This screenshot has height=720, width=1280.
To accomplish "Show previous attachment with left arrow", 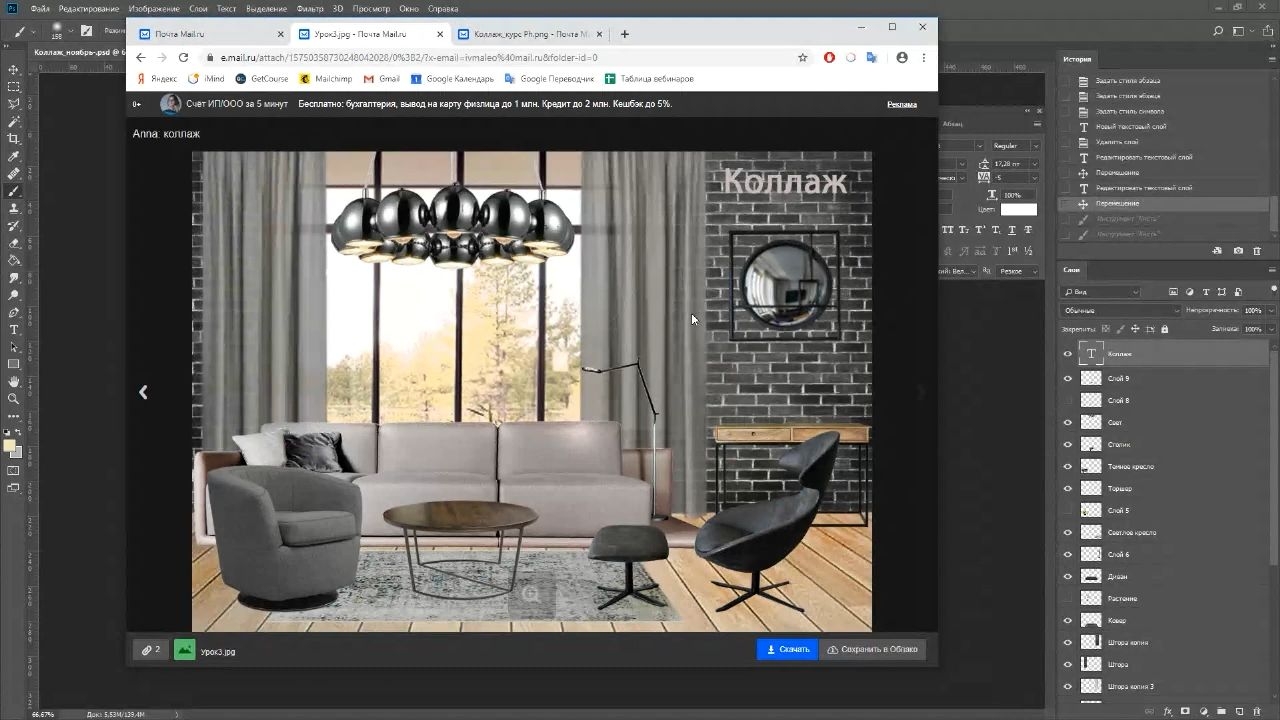I will tap(143, 393).
